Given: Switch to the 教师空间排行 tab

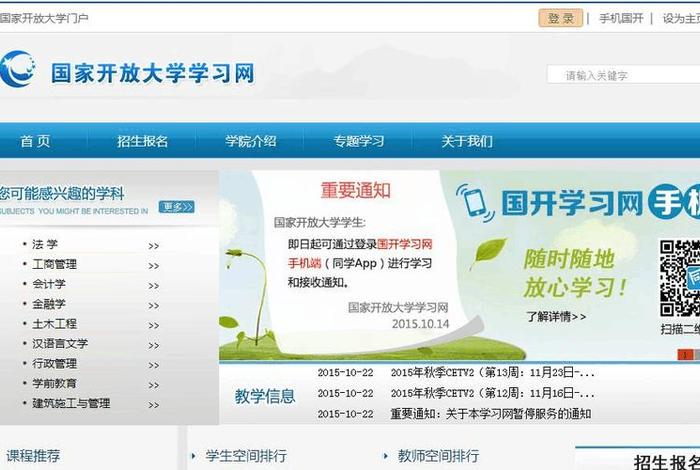Looking at the screenshot, I should pyautogui.click(x=438, y=456).
